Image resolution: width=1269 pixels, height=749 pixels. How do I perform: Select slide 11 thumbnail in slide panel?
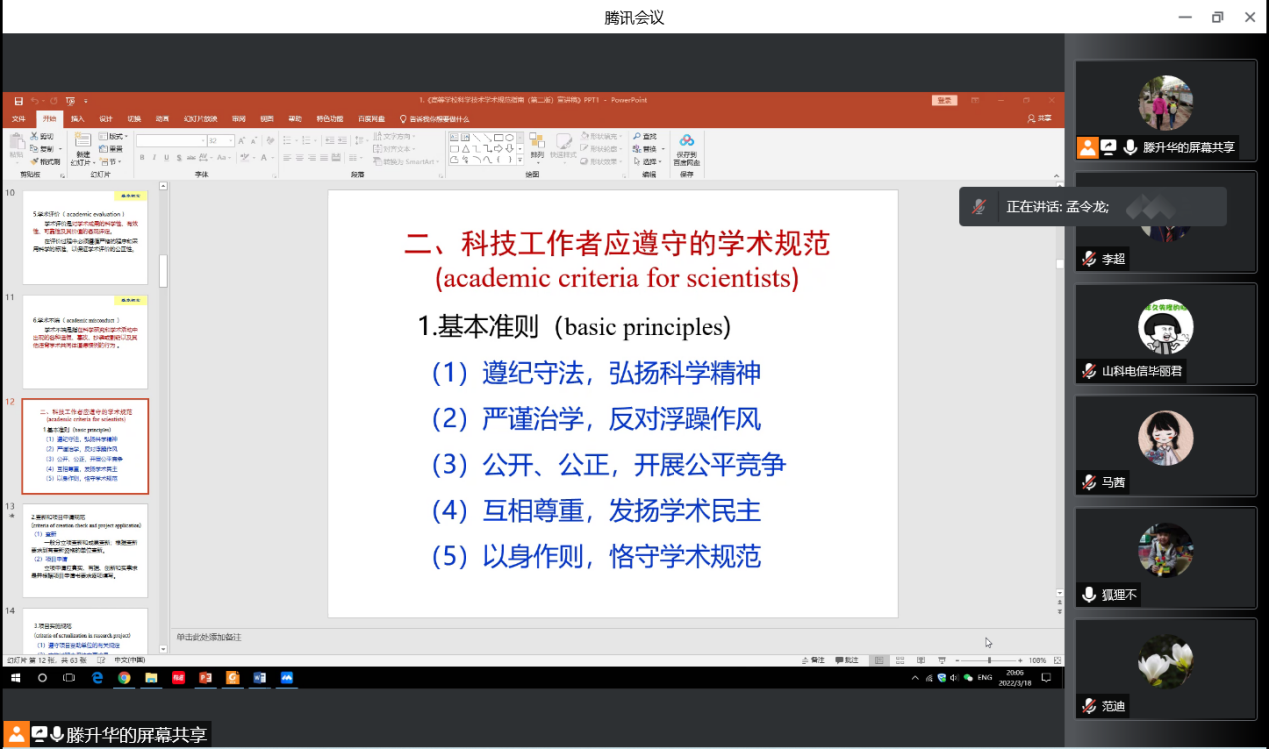pyautogui.click(x=85, y=341)
